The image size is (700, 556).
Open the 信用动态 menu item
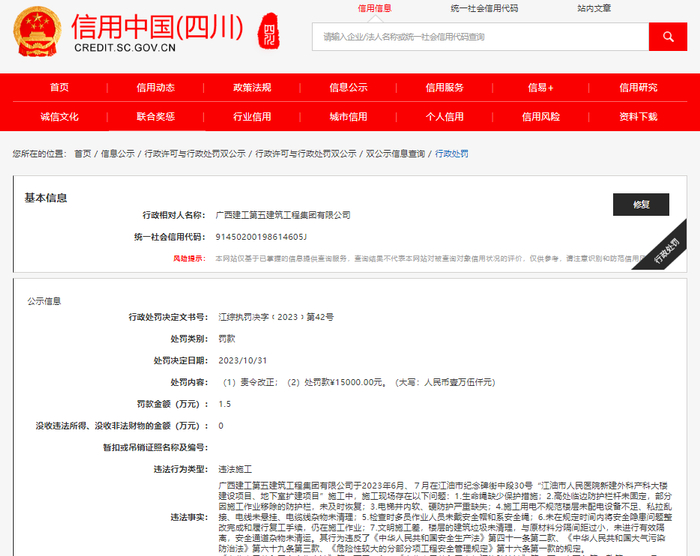[155, 88]
